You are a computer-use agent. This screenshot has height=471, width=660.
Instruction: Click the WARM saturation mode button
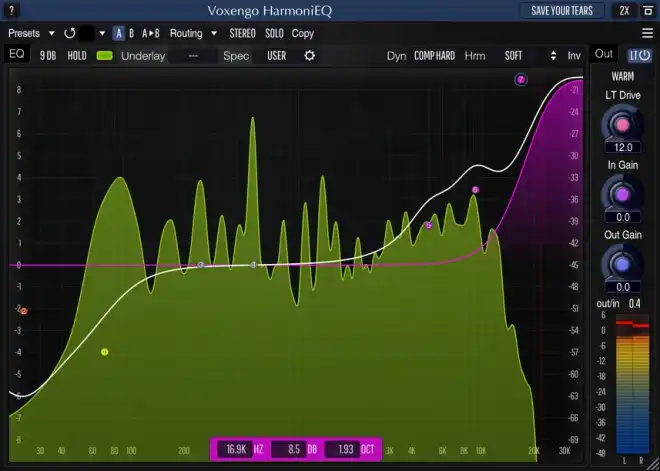tap(623, 77)
